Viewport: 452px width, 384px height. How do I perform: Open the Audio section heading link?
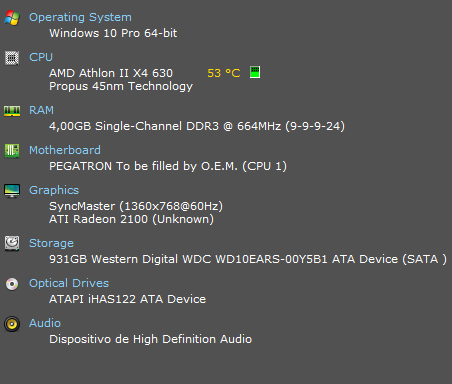pyautogui.click(x=45, y=323)
